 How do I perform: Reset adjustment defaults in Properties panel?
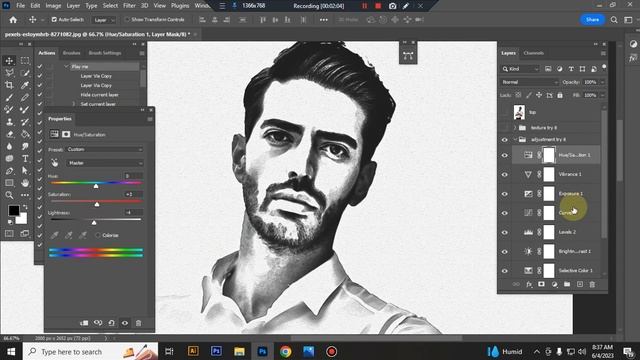coord(111,323)
